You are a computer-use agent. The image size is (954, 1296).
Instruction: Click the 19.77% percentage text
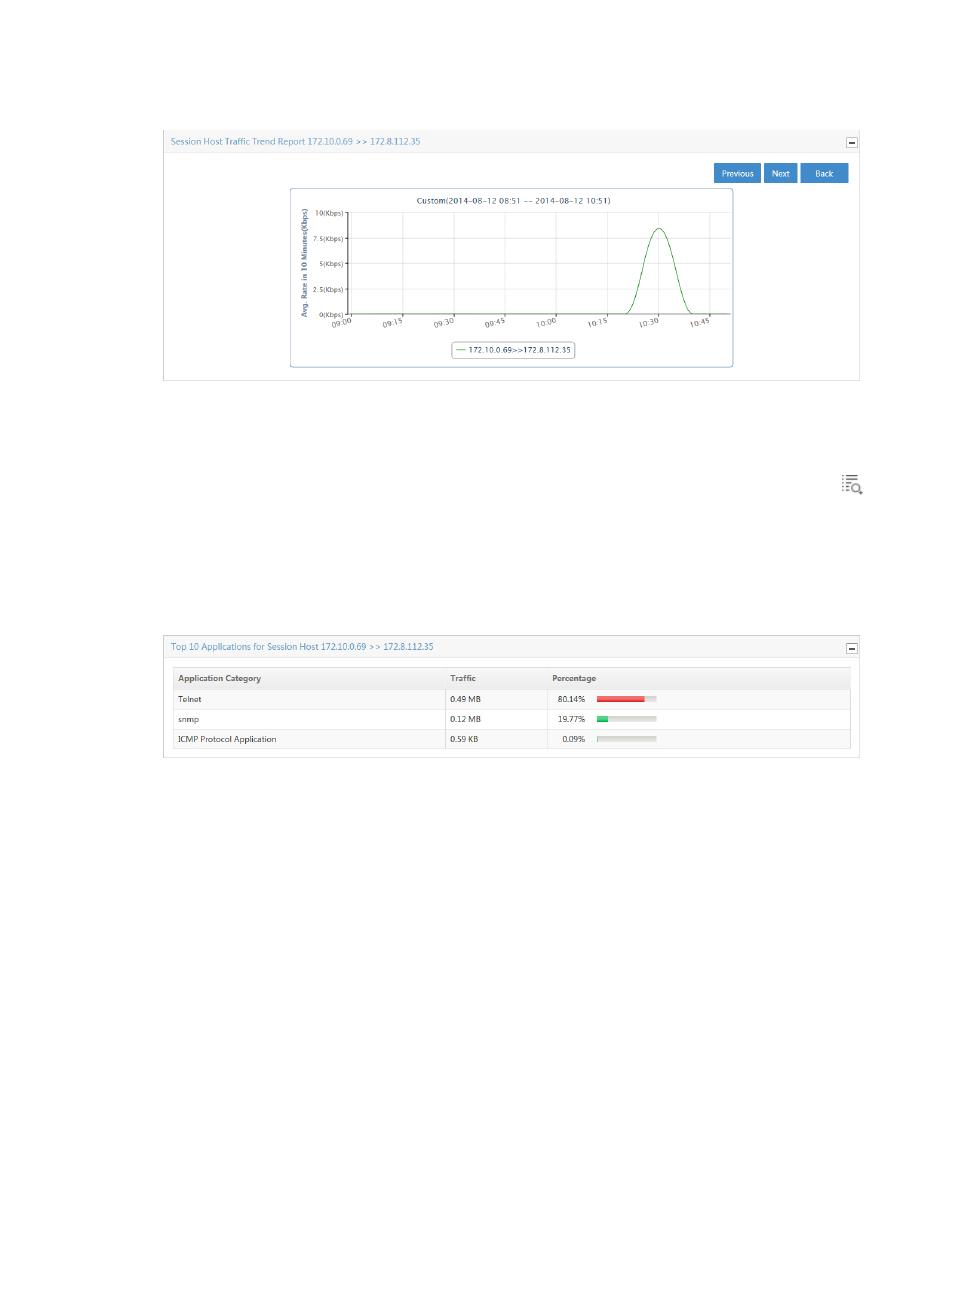click(x=571, y=719)
